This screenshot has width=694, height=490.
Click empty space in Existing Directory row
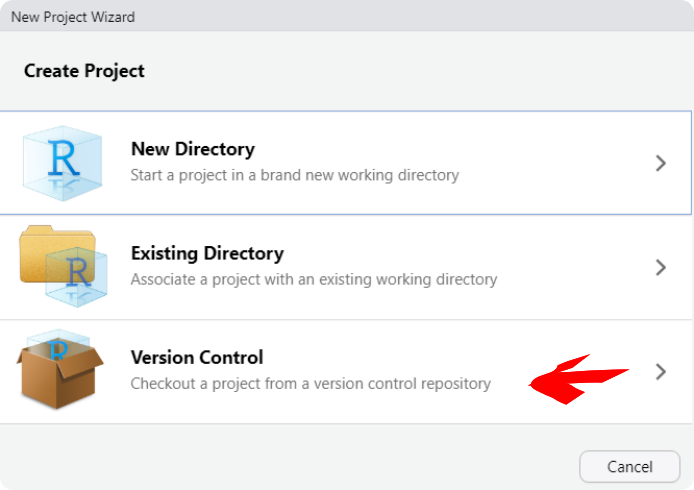[575, 267]
